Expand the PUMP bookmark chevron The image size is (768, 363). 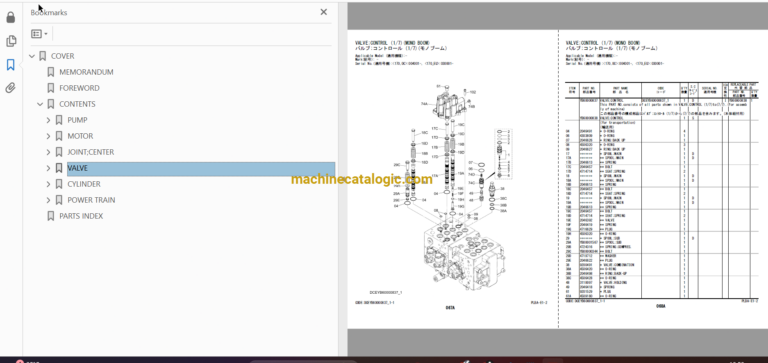click(48, 120)
